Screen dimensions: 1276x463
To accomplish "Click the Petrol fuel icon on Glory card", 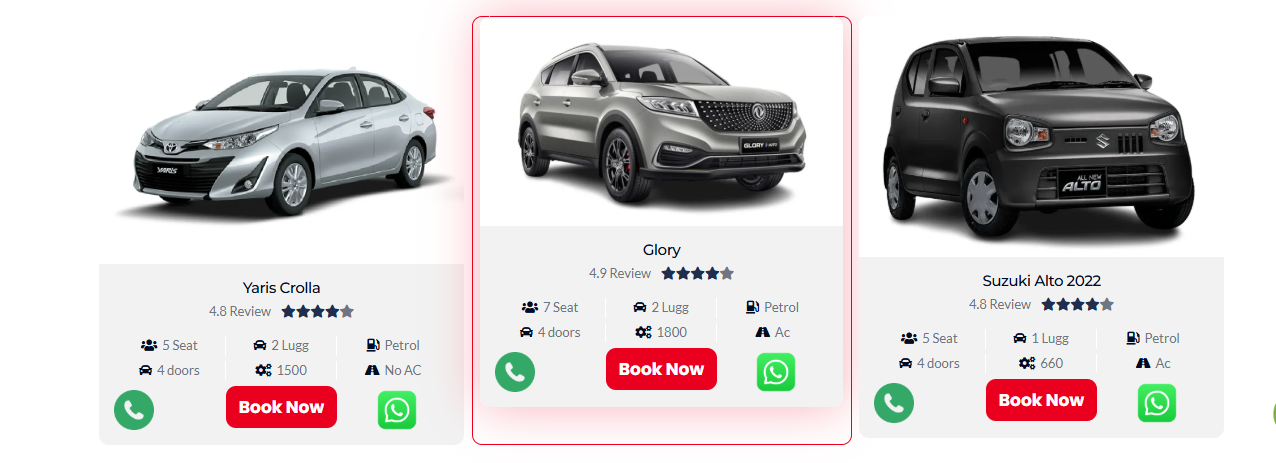I will pyautogui.click(x=752, y=307).
